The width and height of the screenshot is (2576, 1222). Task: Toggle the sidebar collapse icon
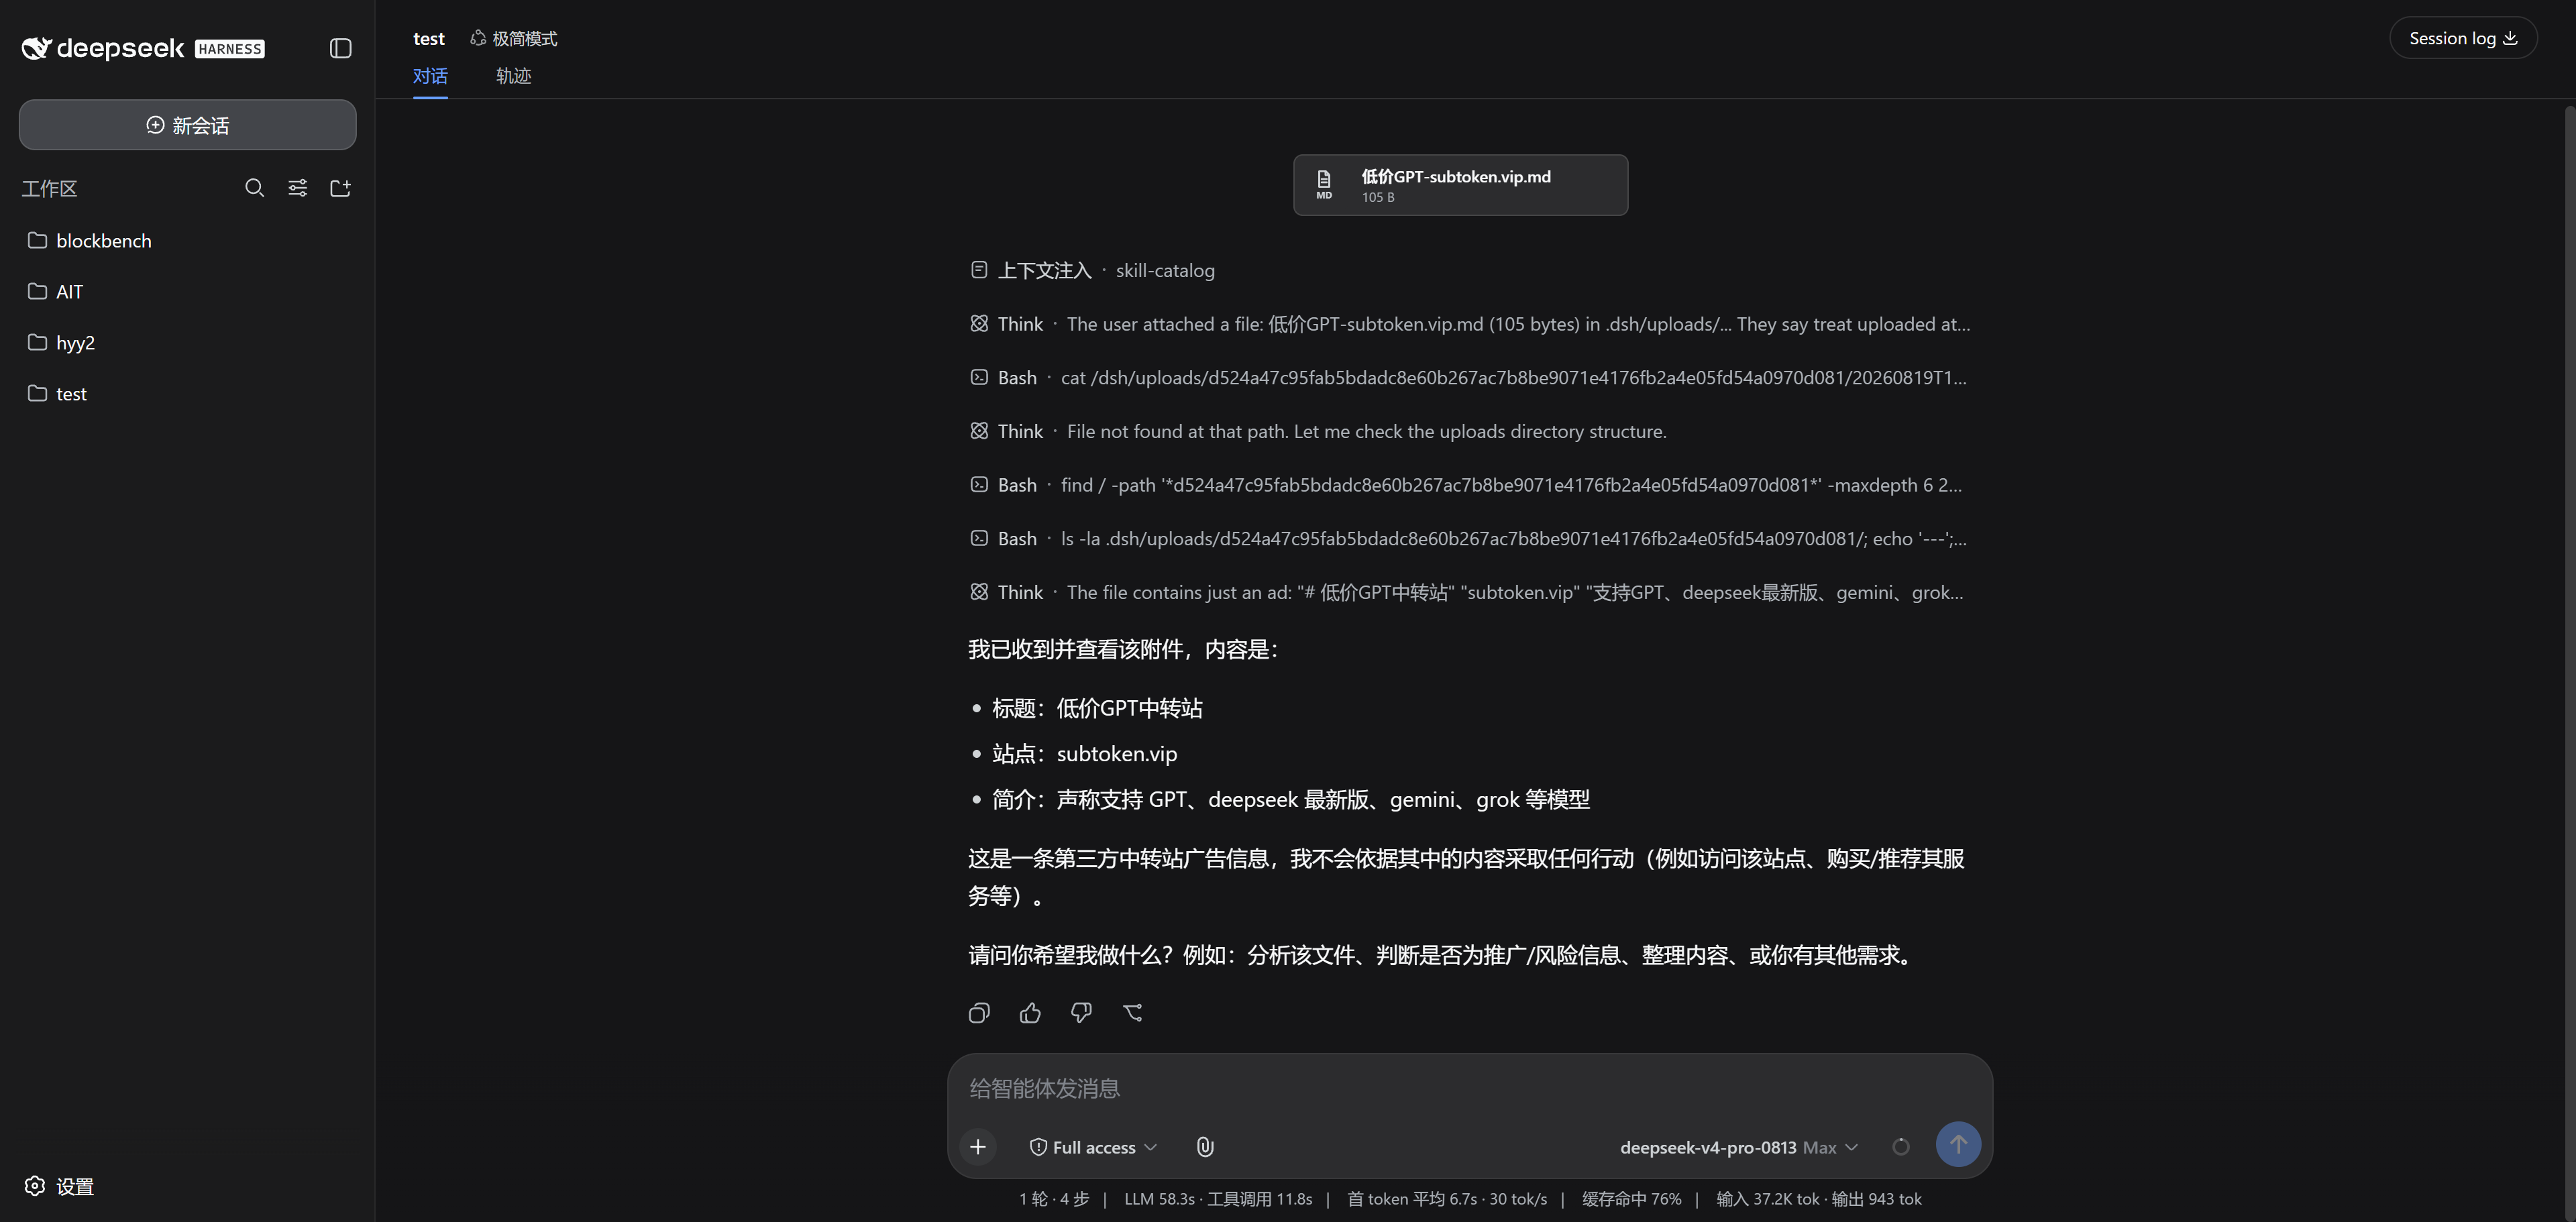[x=340, y=48]
